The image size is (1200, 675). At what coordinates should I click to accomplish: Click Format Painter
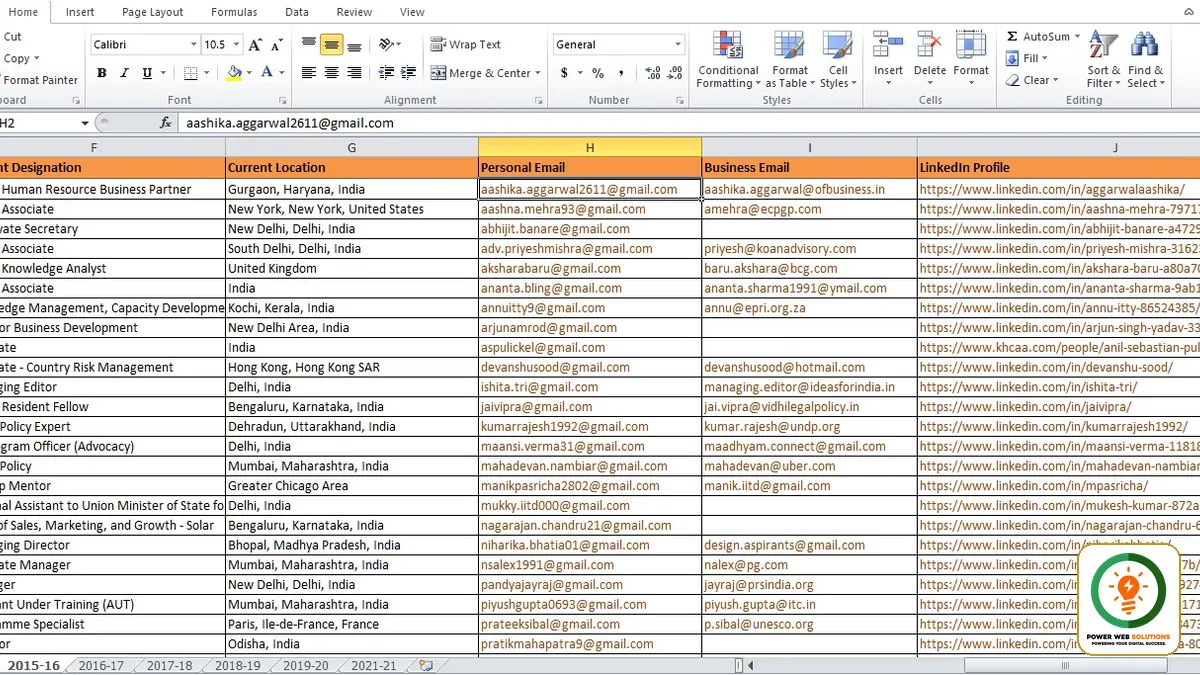point(40,80)
